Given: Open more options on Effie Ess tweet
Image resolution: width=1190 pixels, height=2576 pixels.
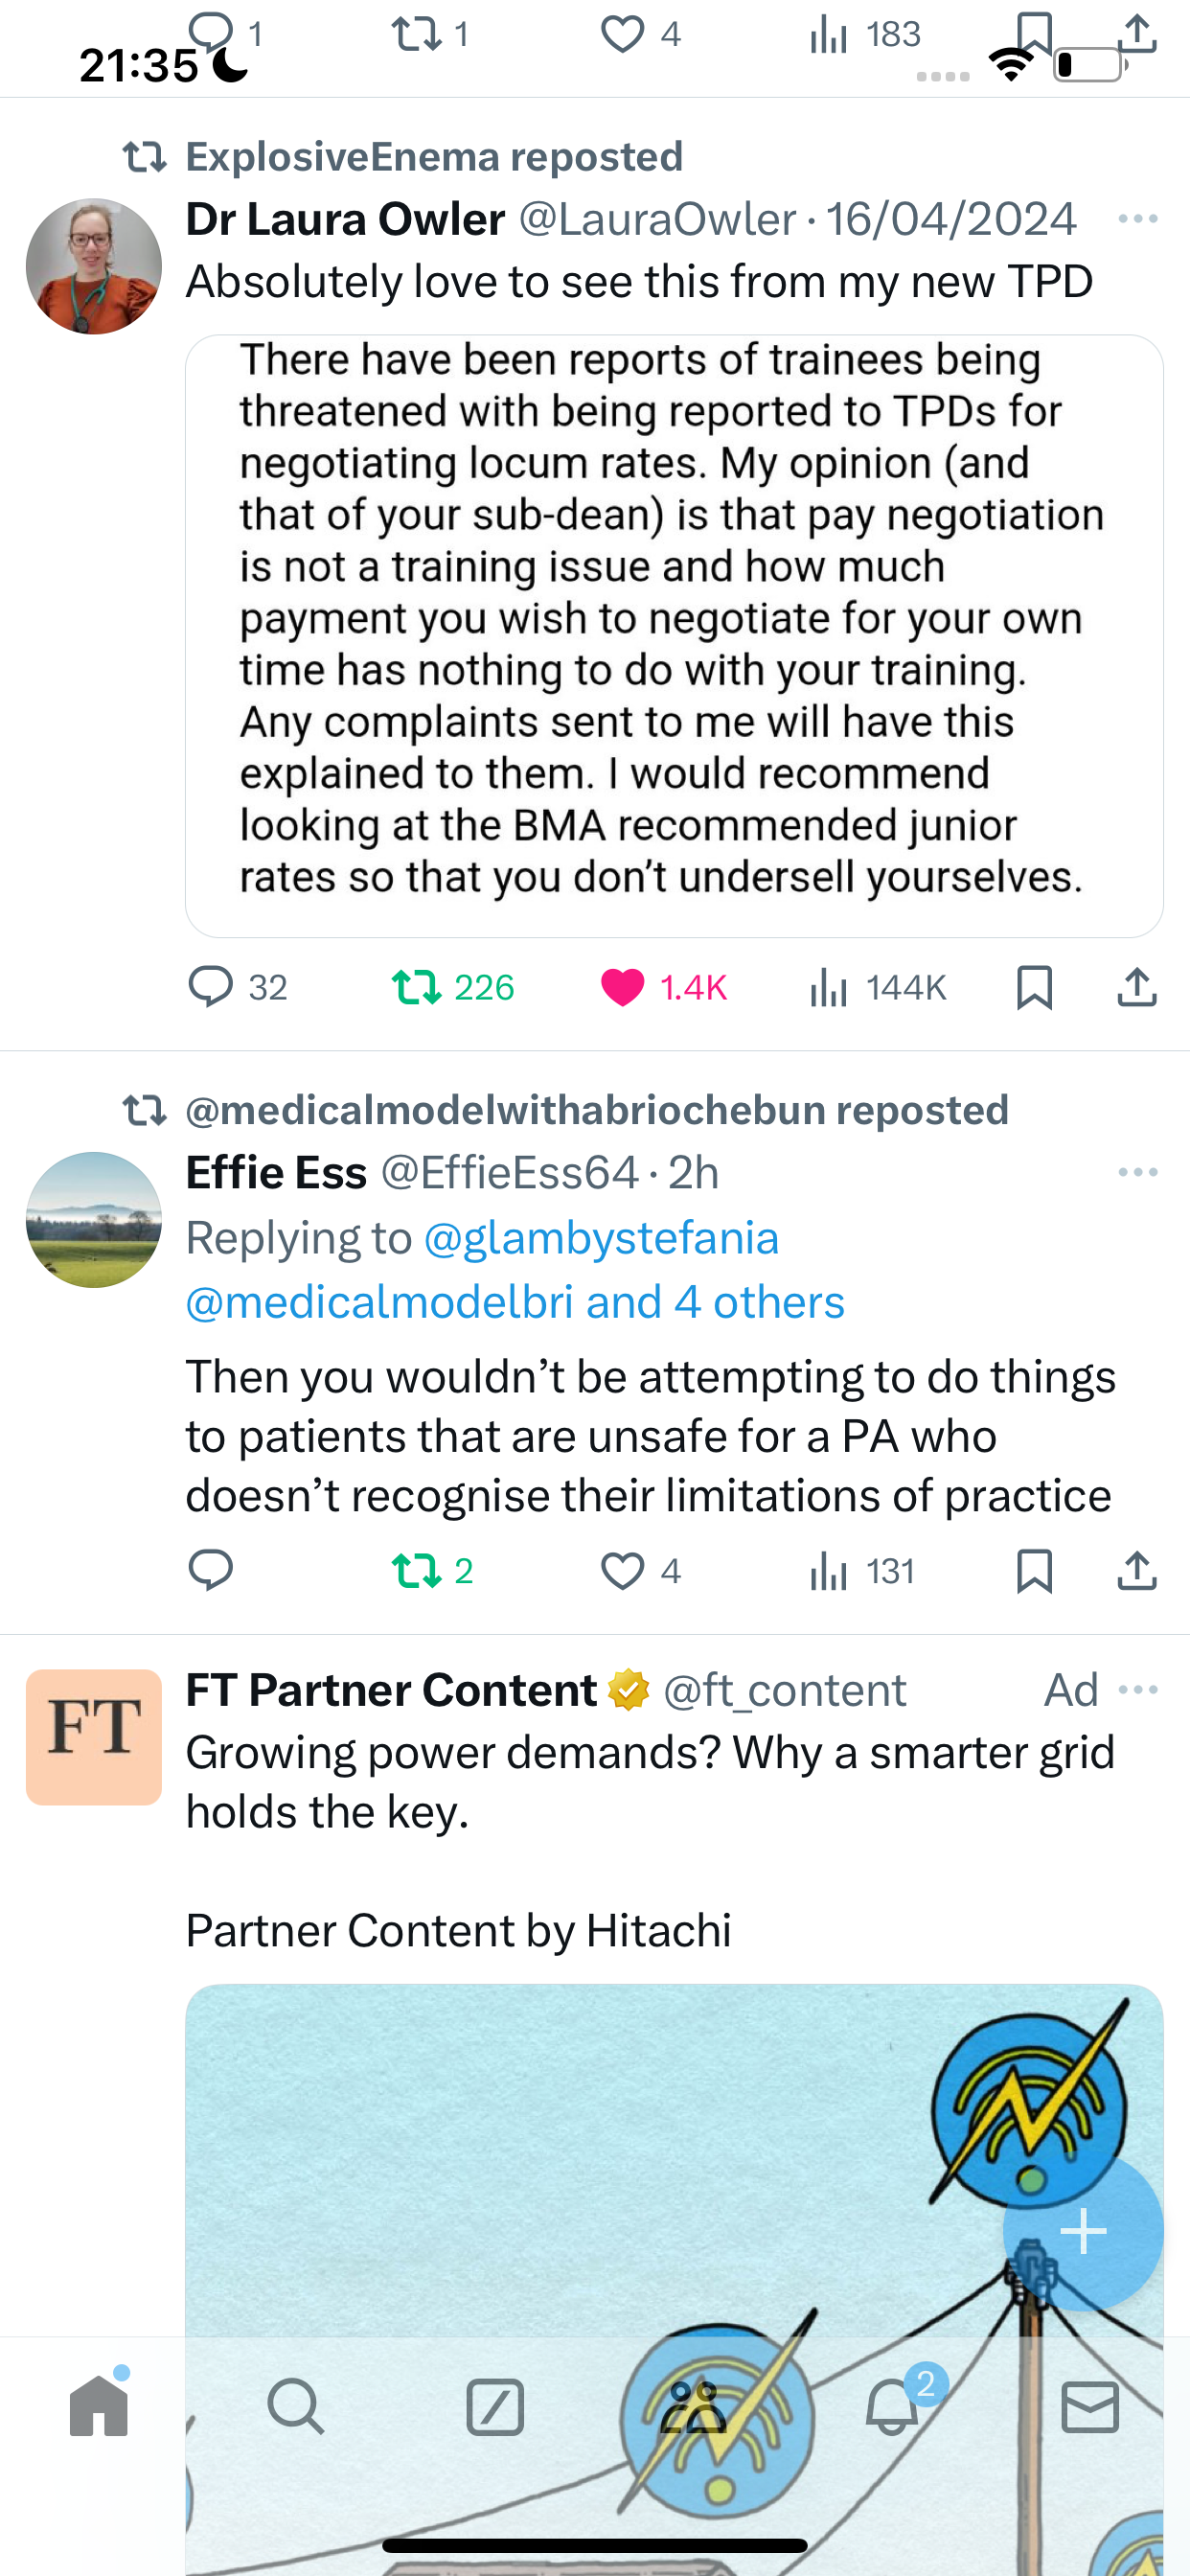Looking at the screenshot, I should pos(1138,1172).
